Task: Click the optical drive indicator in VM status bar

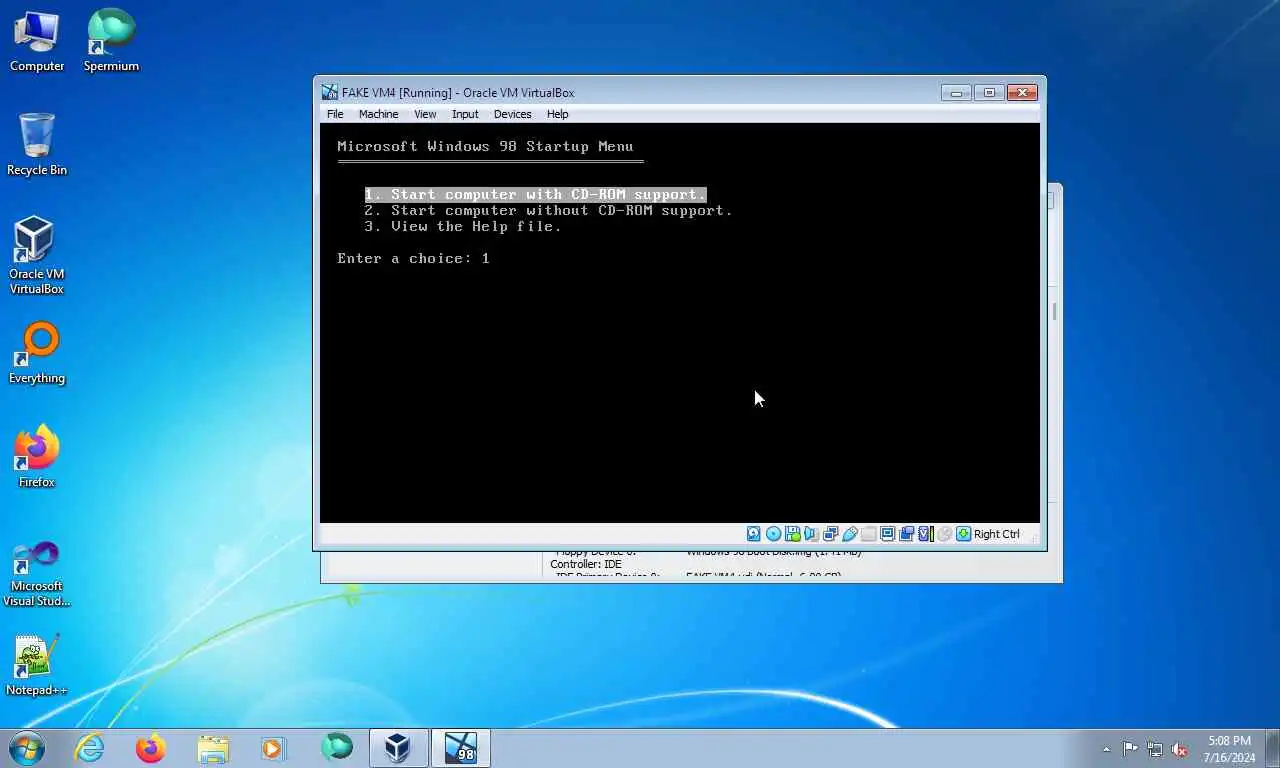Action: click(773, 534)
